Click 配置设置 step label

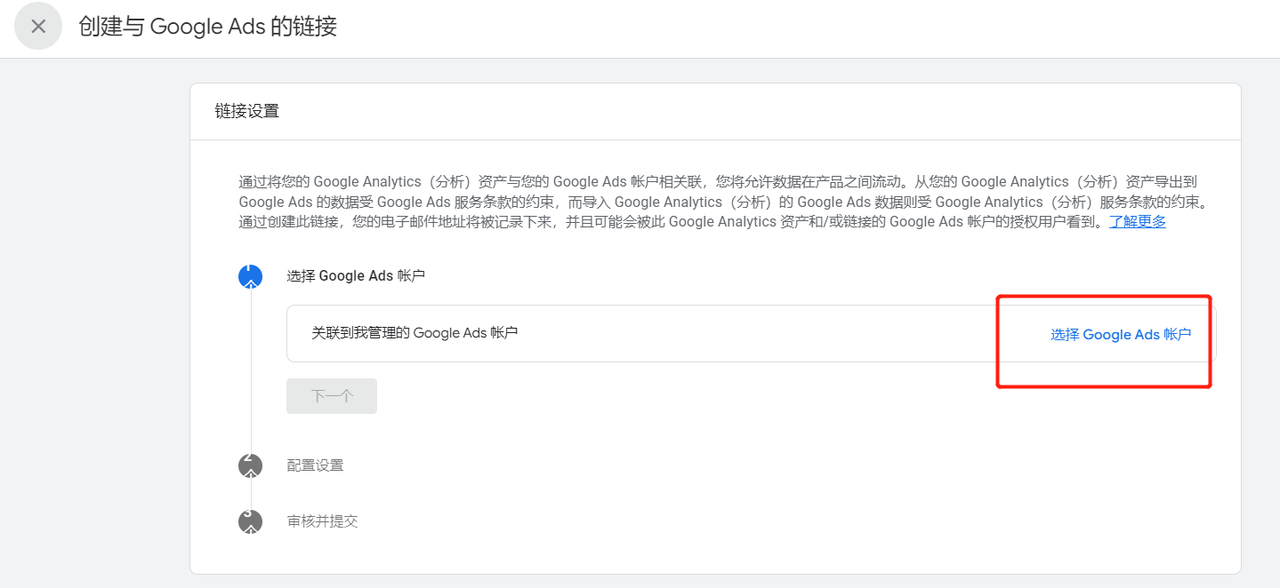click(315, 466)
